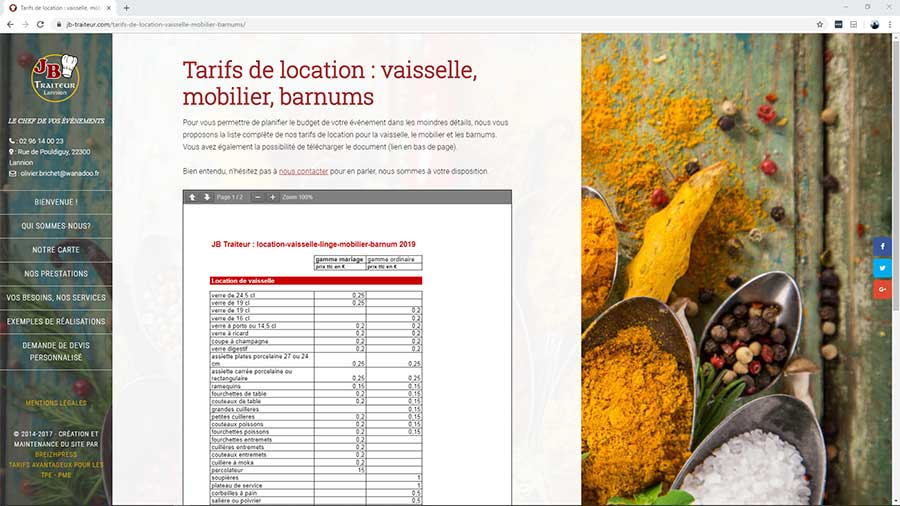Click the percolateur row
Screen dimensions: 900x506
(x=316, y=470)
